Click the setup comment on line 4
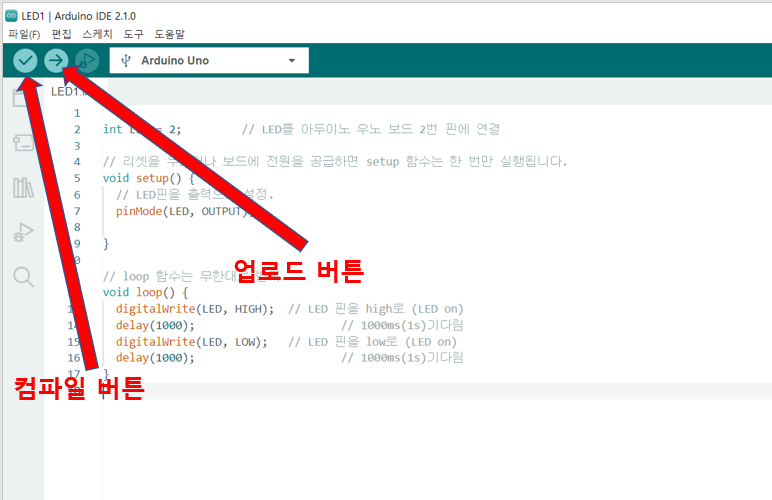Screen dimensions: 772x500 pyautogui.click(x=335, y=161)
